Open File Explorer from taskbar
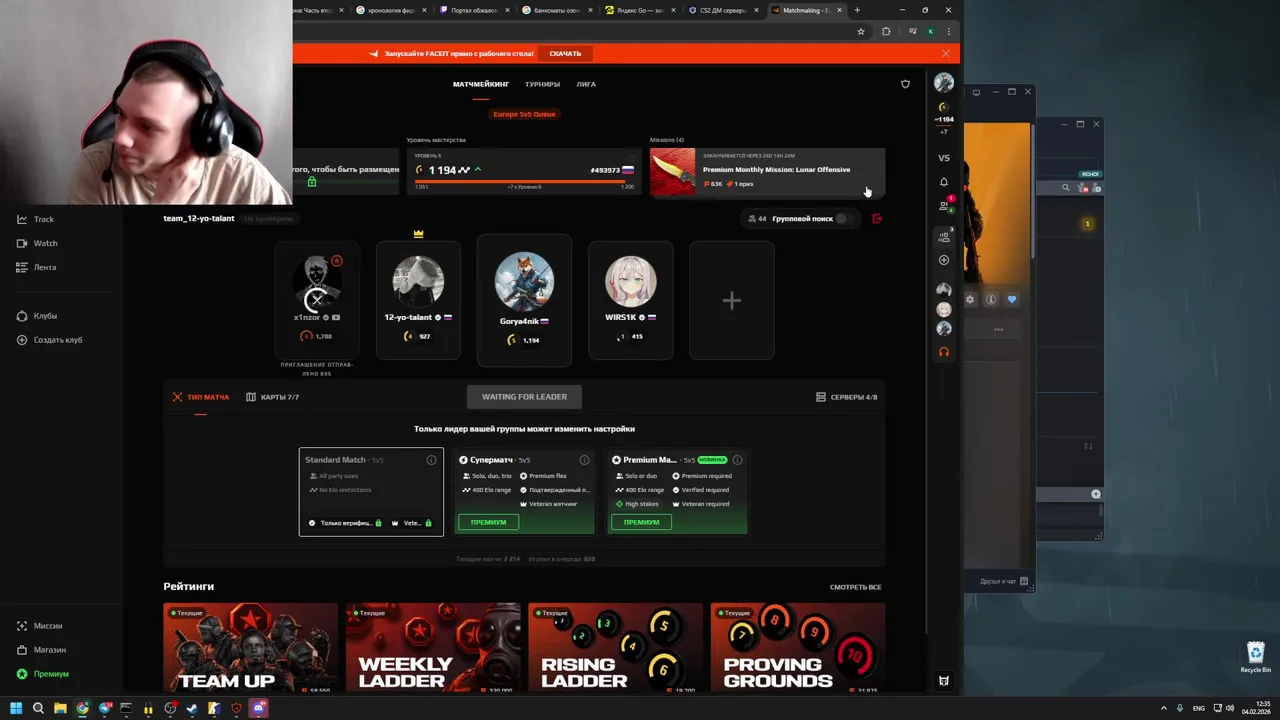This screenshot has height=720, width=1280. [60, 709]
